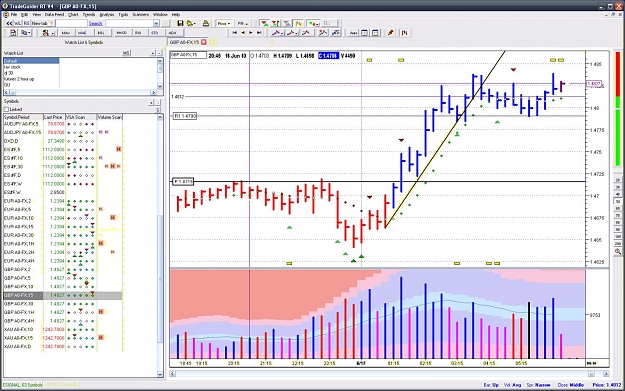Screen dimensions: 625x391
Task: Open the symbol combo box dropdown arrow
Action: [x=156, y=24]
